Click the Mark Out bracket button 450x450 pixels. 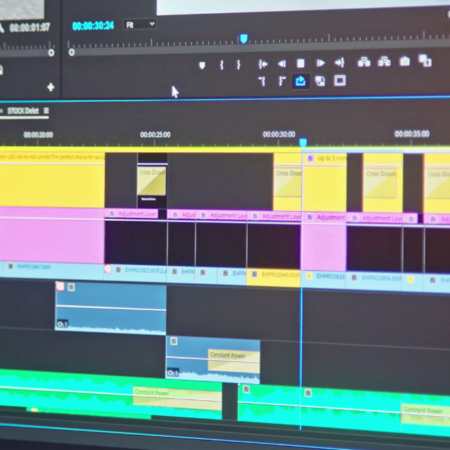239,65
